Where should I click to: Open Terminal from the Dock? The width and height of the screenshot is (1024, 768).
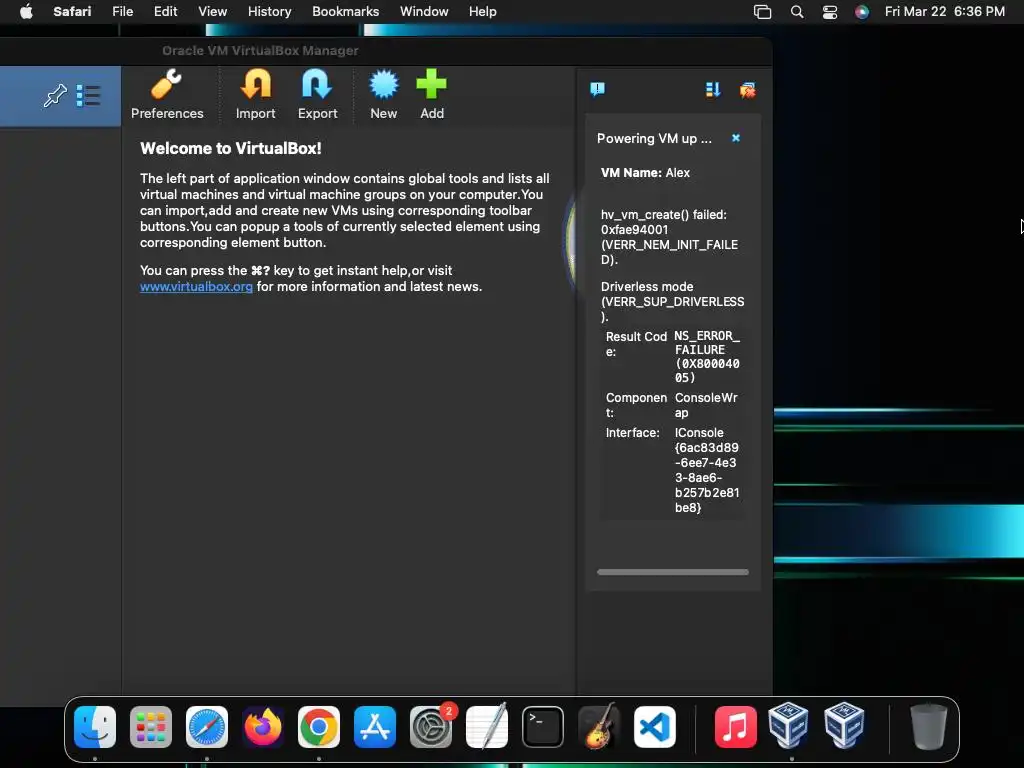point(543,727)
